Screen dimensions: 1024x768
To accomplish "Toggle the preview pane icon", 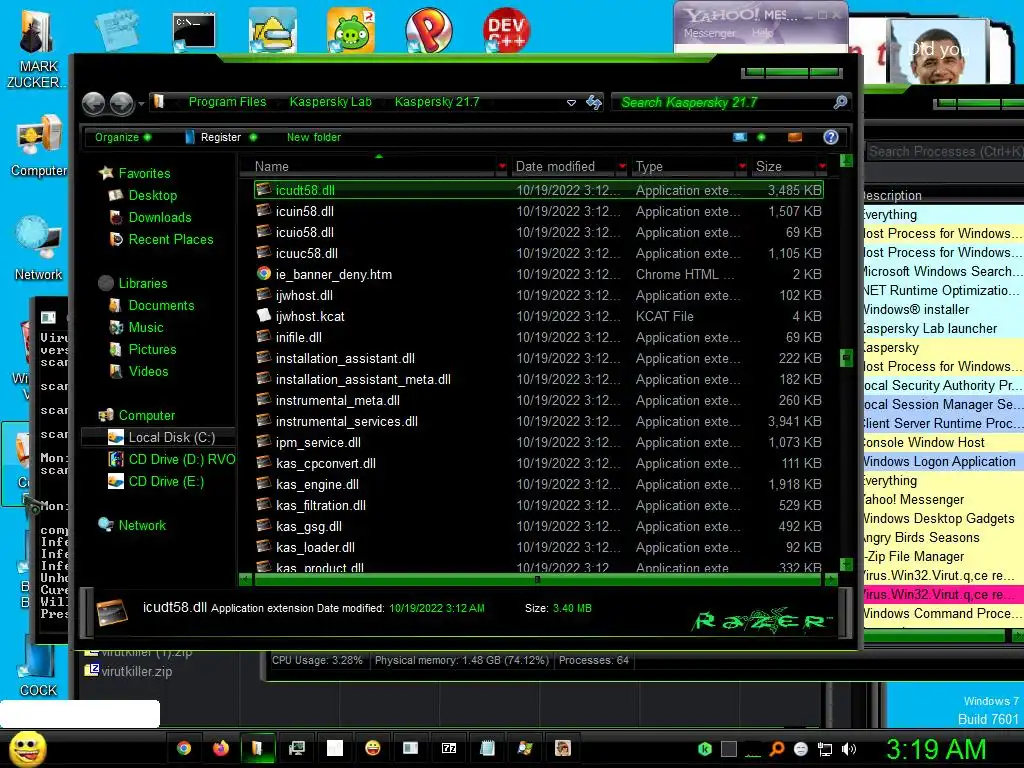I will (x=795, y=137).
